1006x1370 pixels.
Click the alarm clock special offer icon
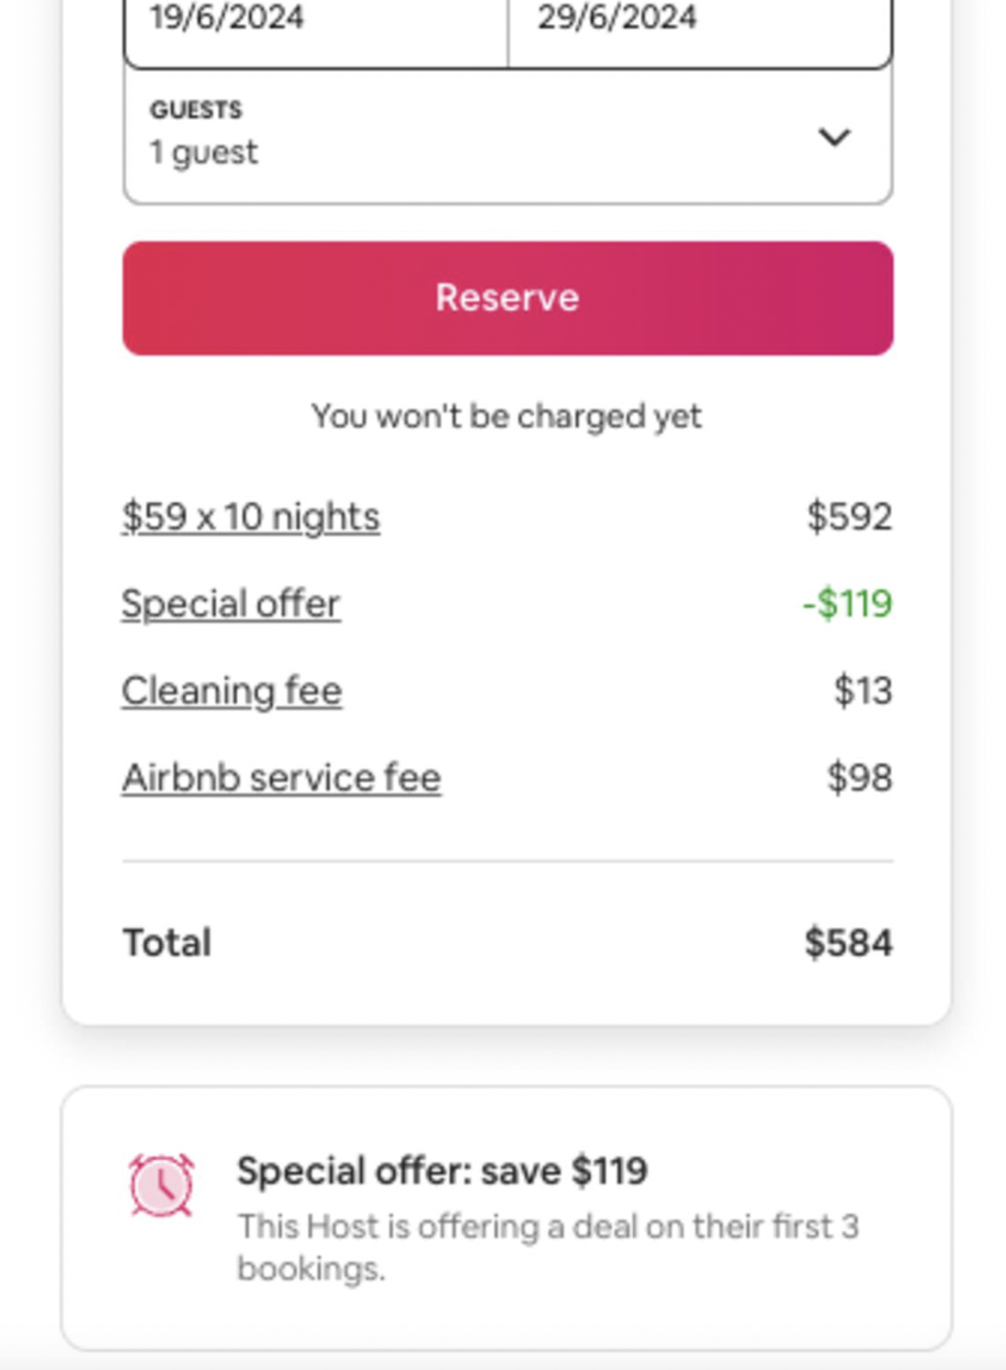[x=161, y=1185]
